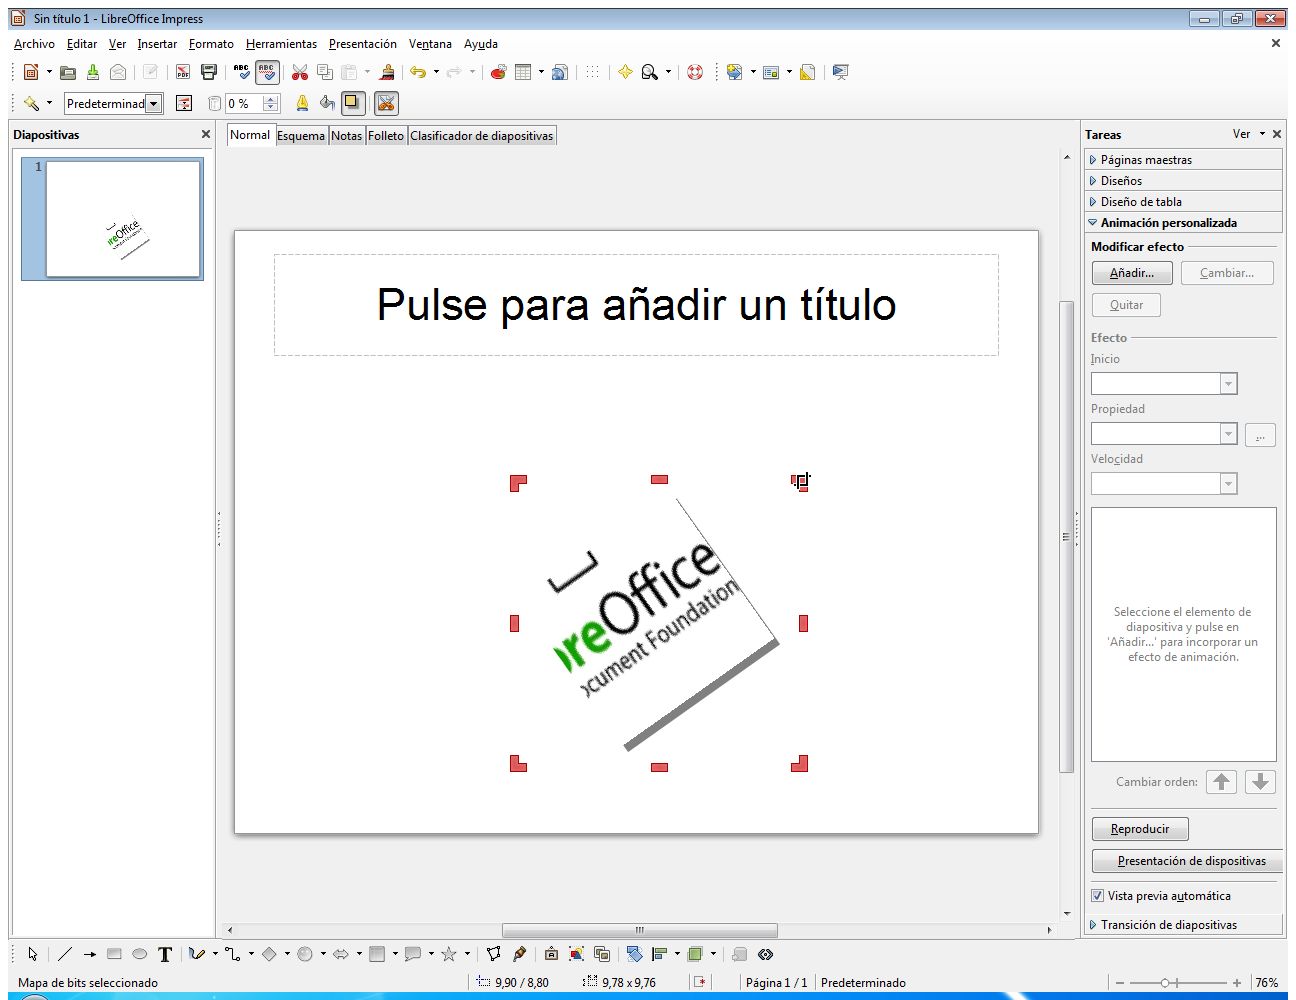The height and width of the screenshot is (1000, 1296).
Task: Click the Añadir... button
Action: (x=1132, y=273)
